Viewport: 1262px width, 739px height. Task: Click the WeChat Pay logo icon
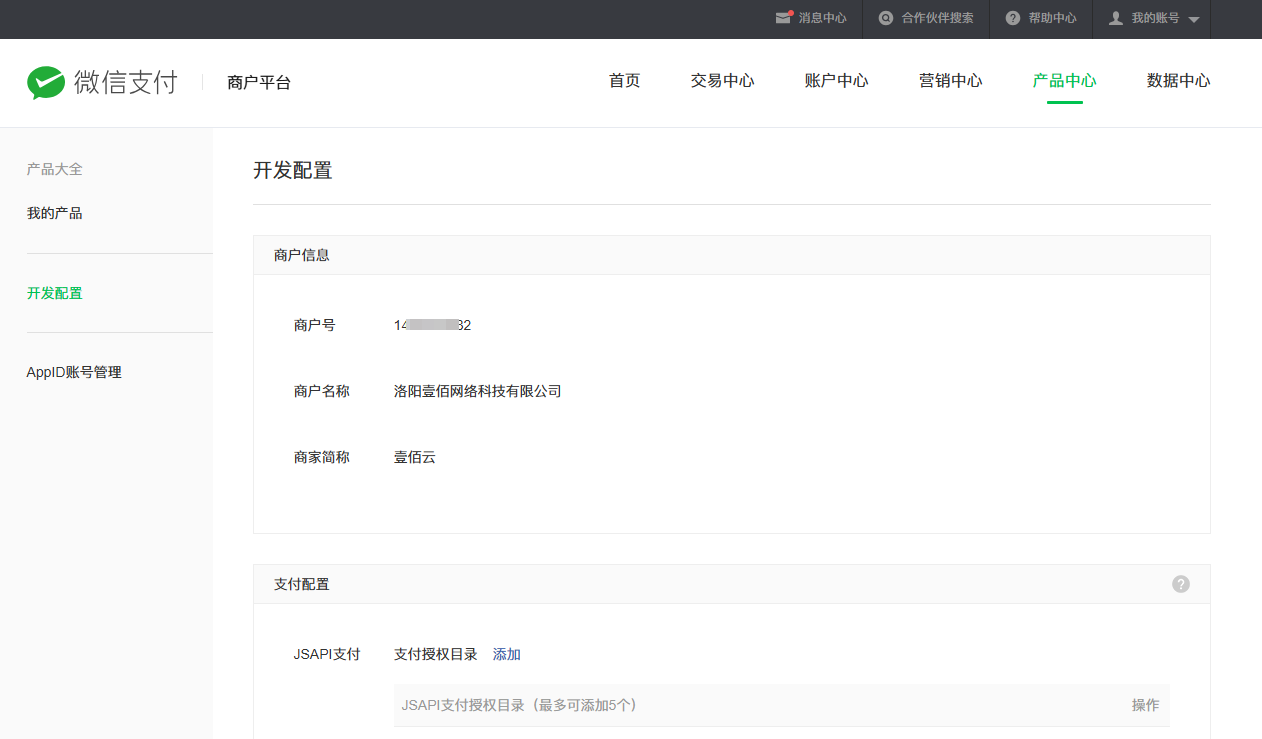(x=46, y=83)
